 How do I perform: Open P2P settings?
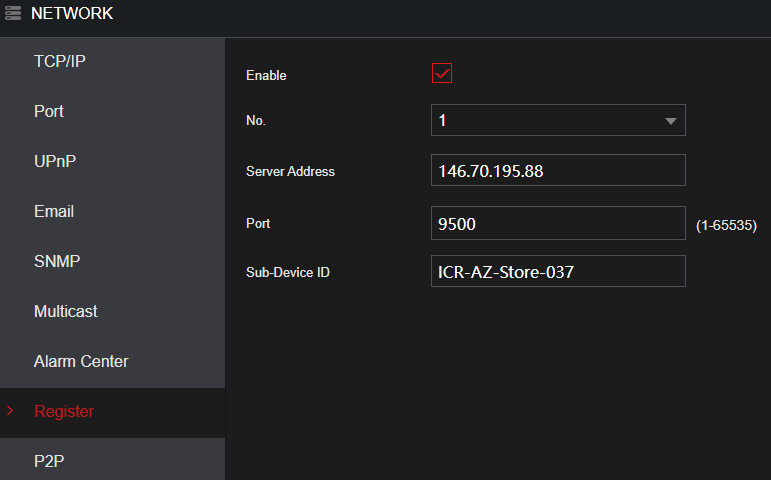pos(113,461)
